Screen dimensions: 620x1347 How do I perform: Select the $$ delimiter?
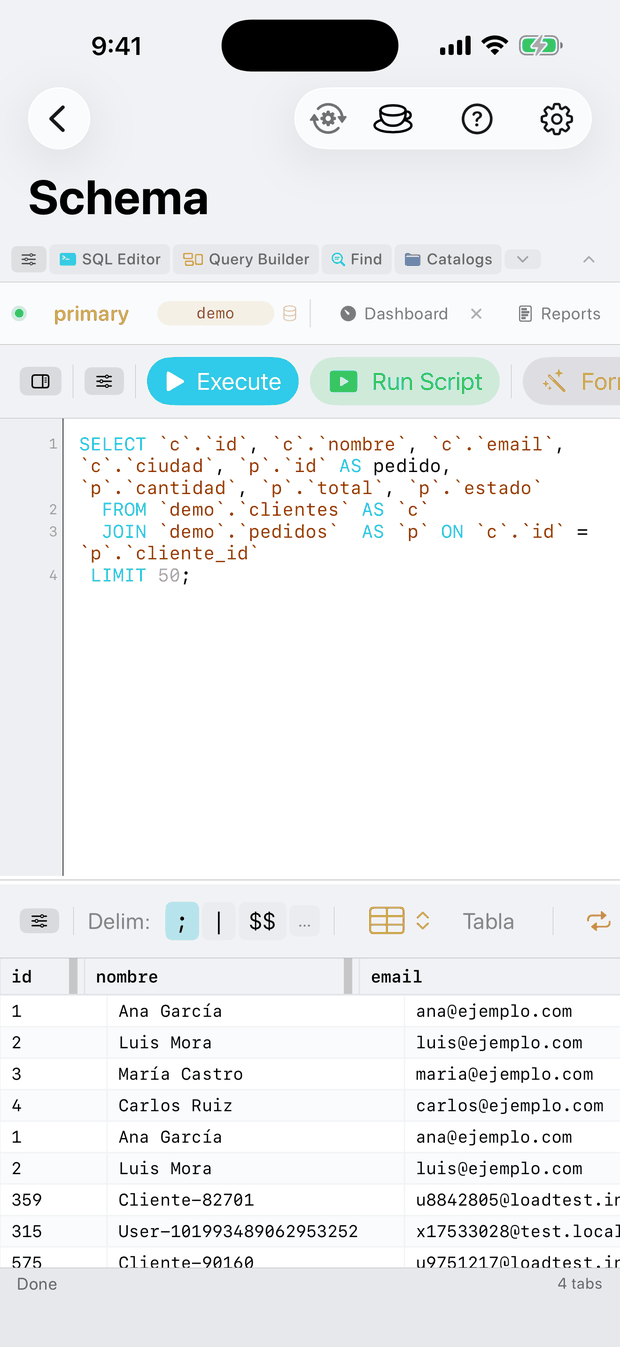click(262, 921)
